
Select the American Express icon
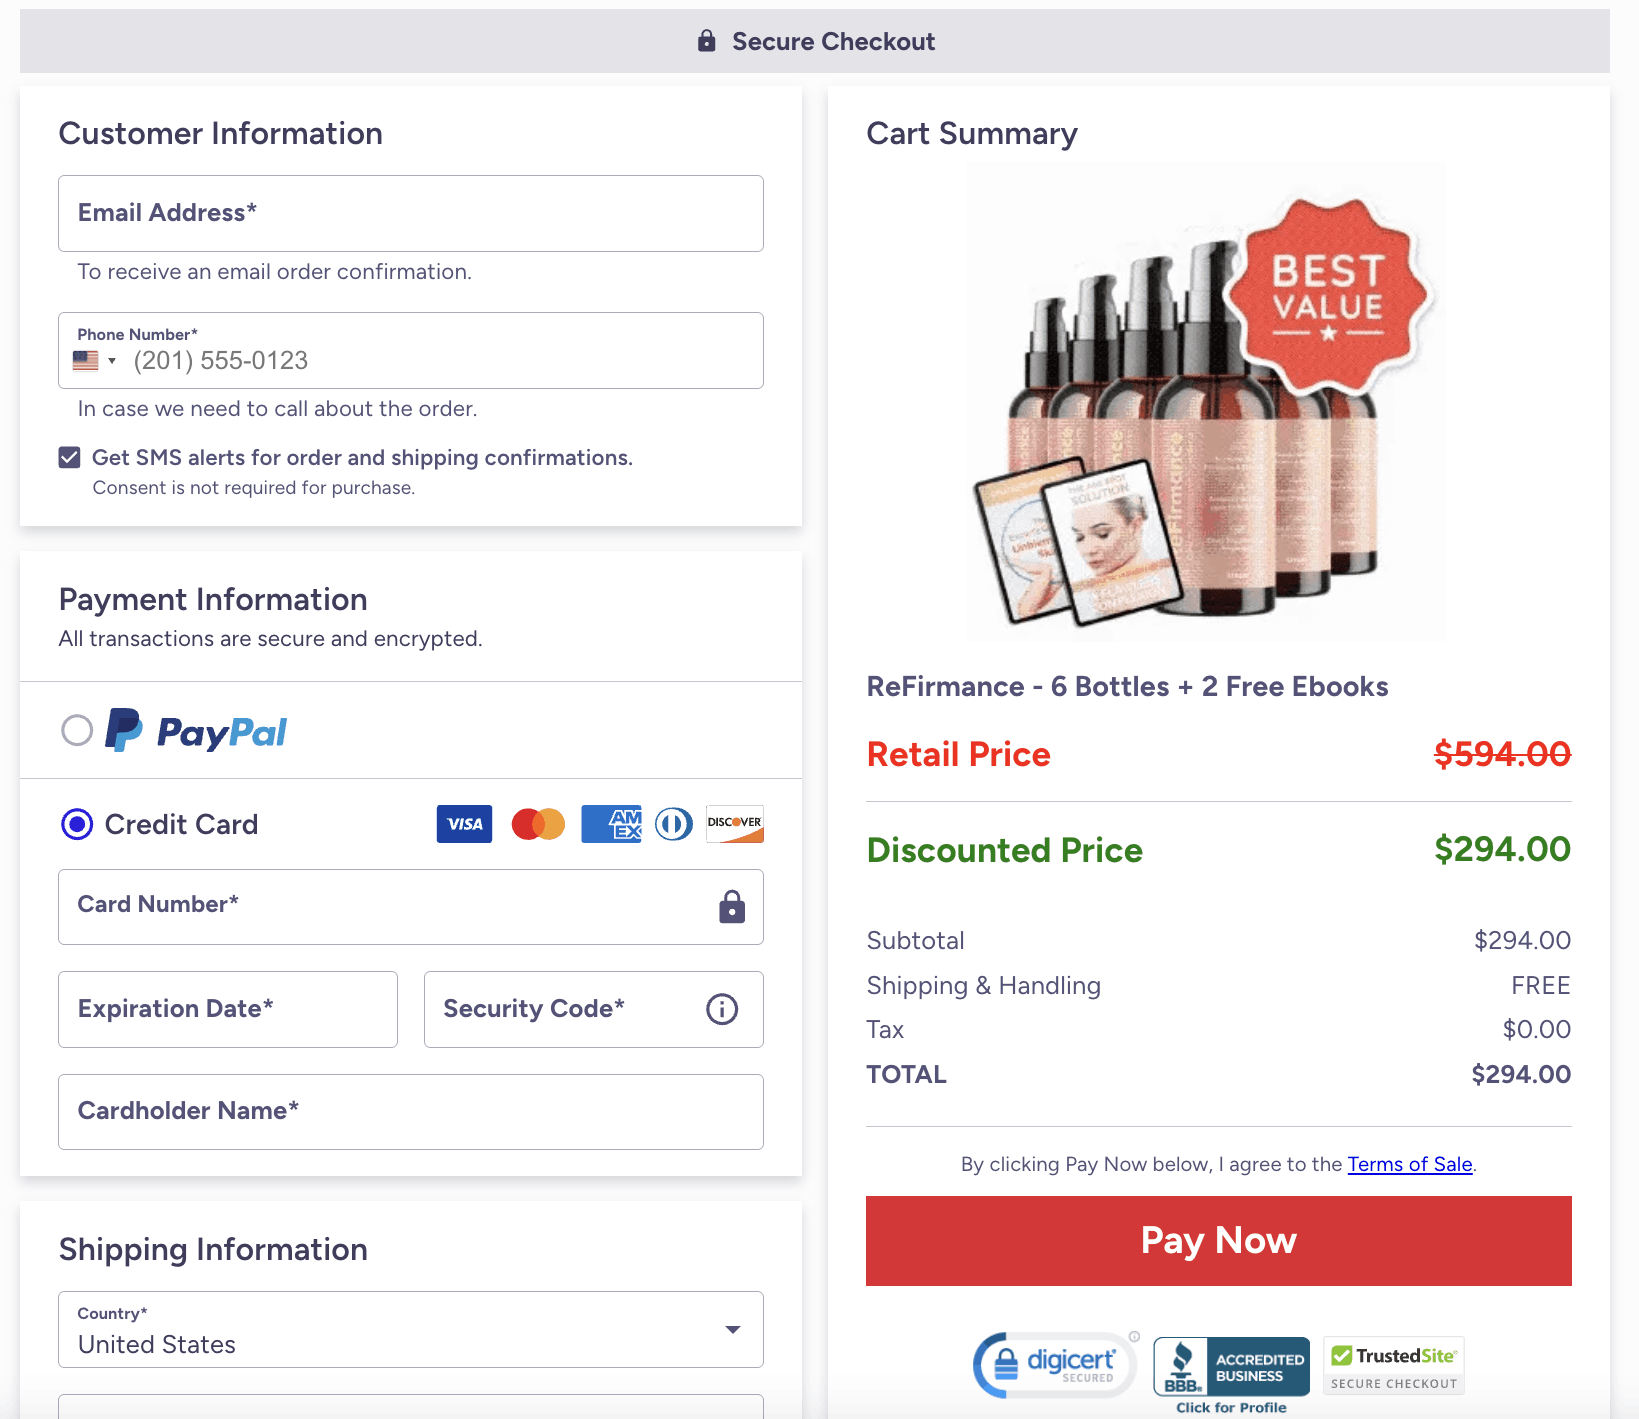610,823
